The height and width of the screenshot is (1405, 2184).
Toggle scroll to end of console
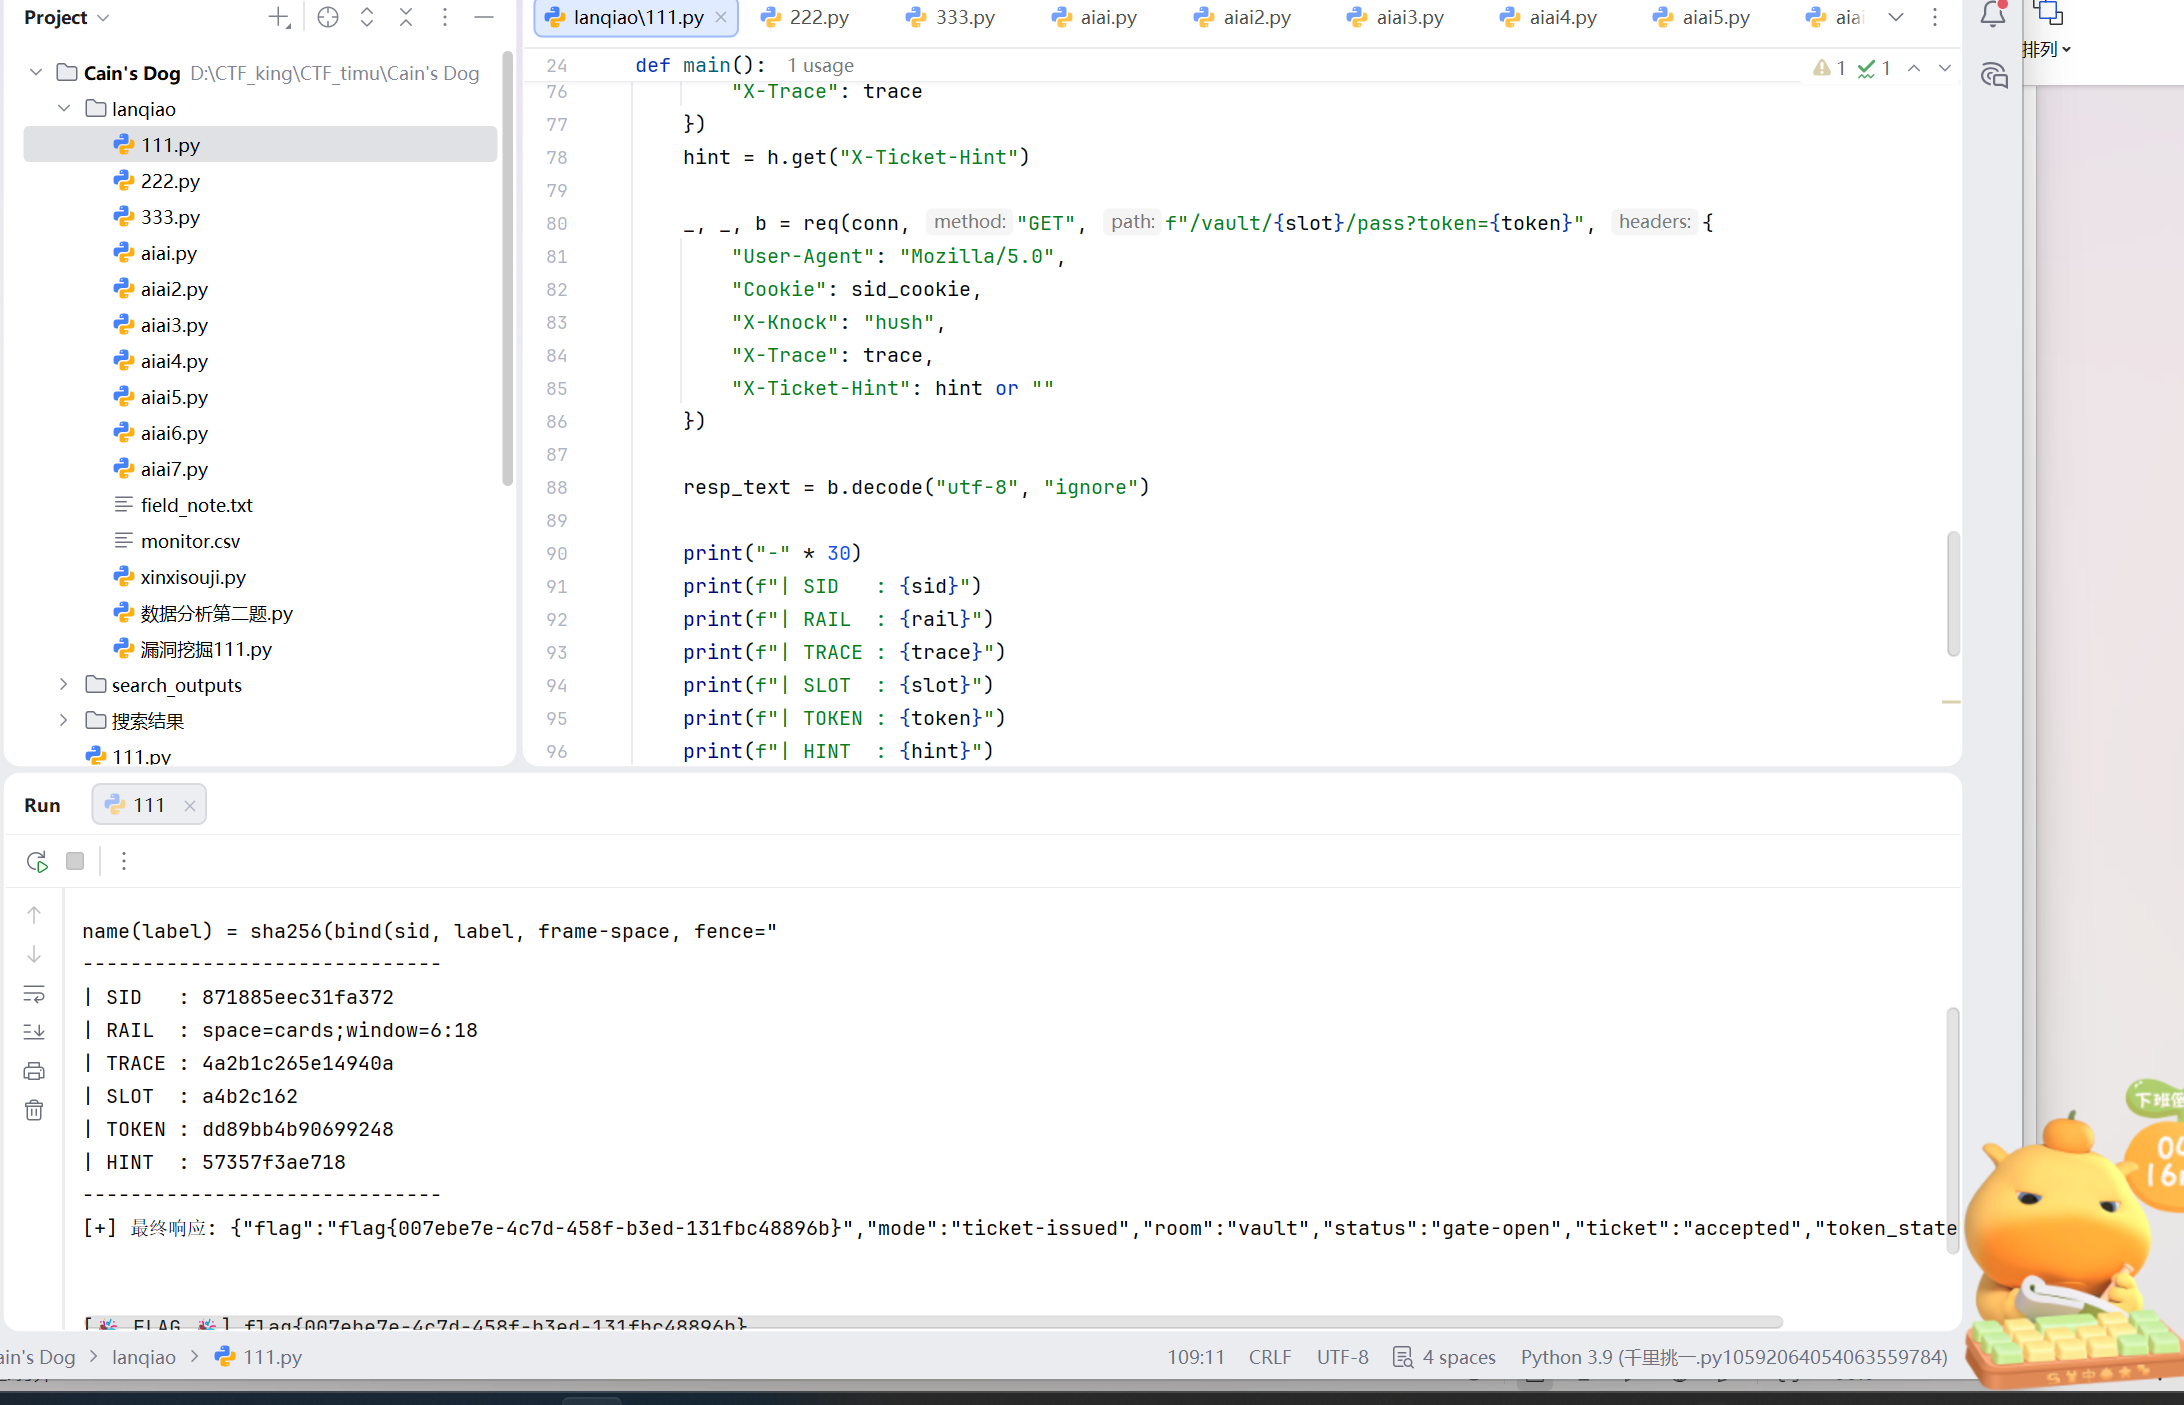pyautogui.click(x=34, y=1032)
